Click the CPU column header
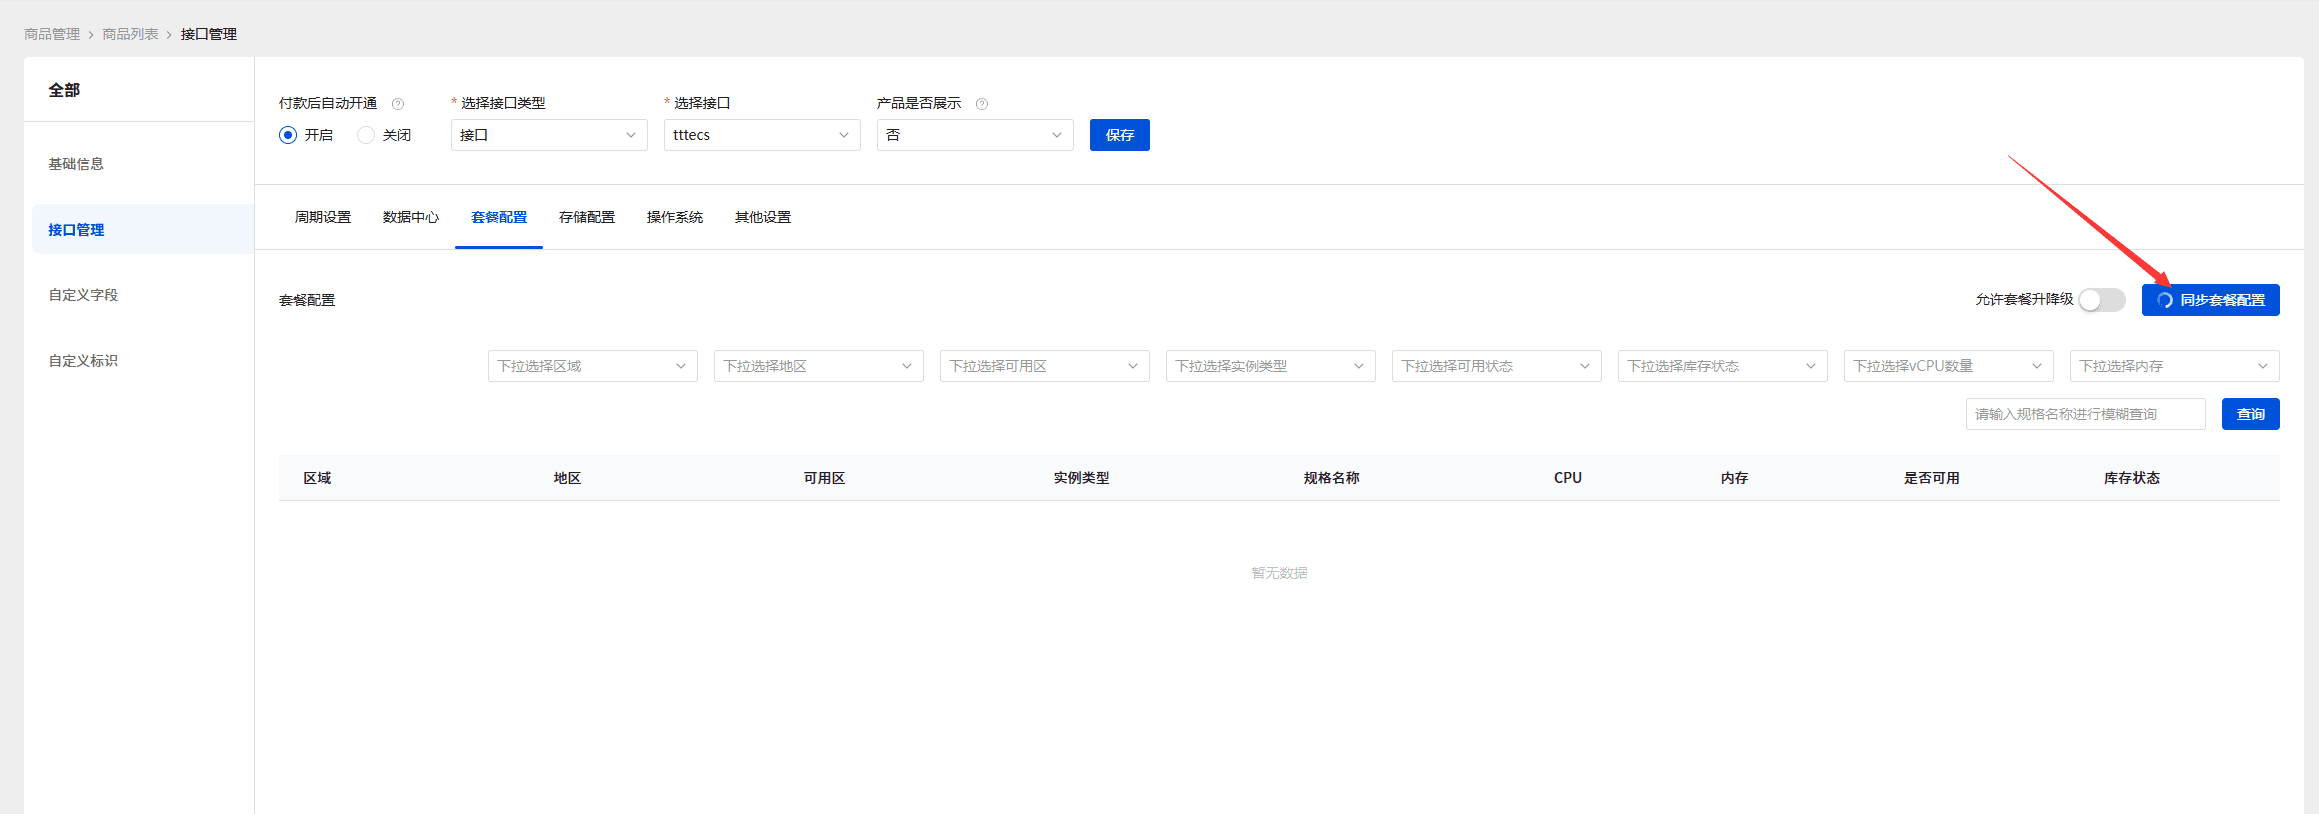This screenshot has width=2319, height=814. pos(1568,478)
